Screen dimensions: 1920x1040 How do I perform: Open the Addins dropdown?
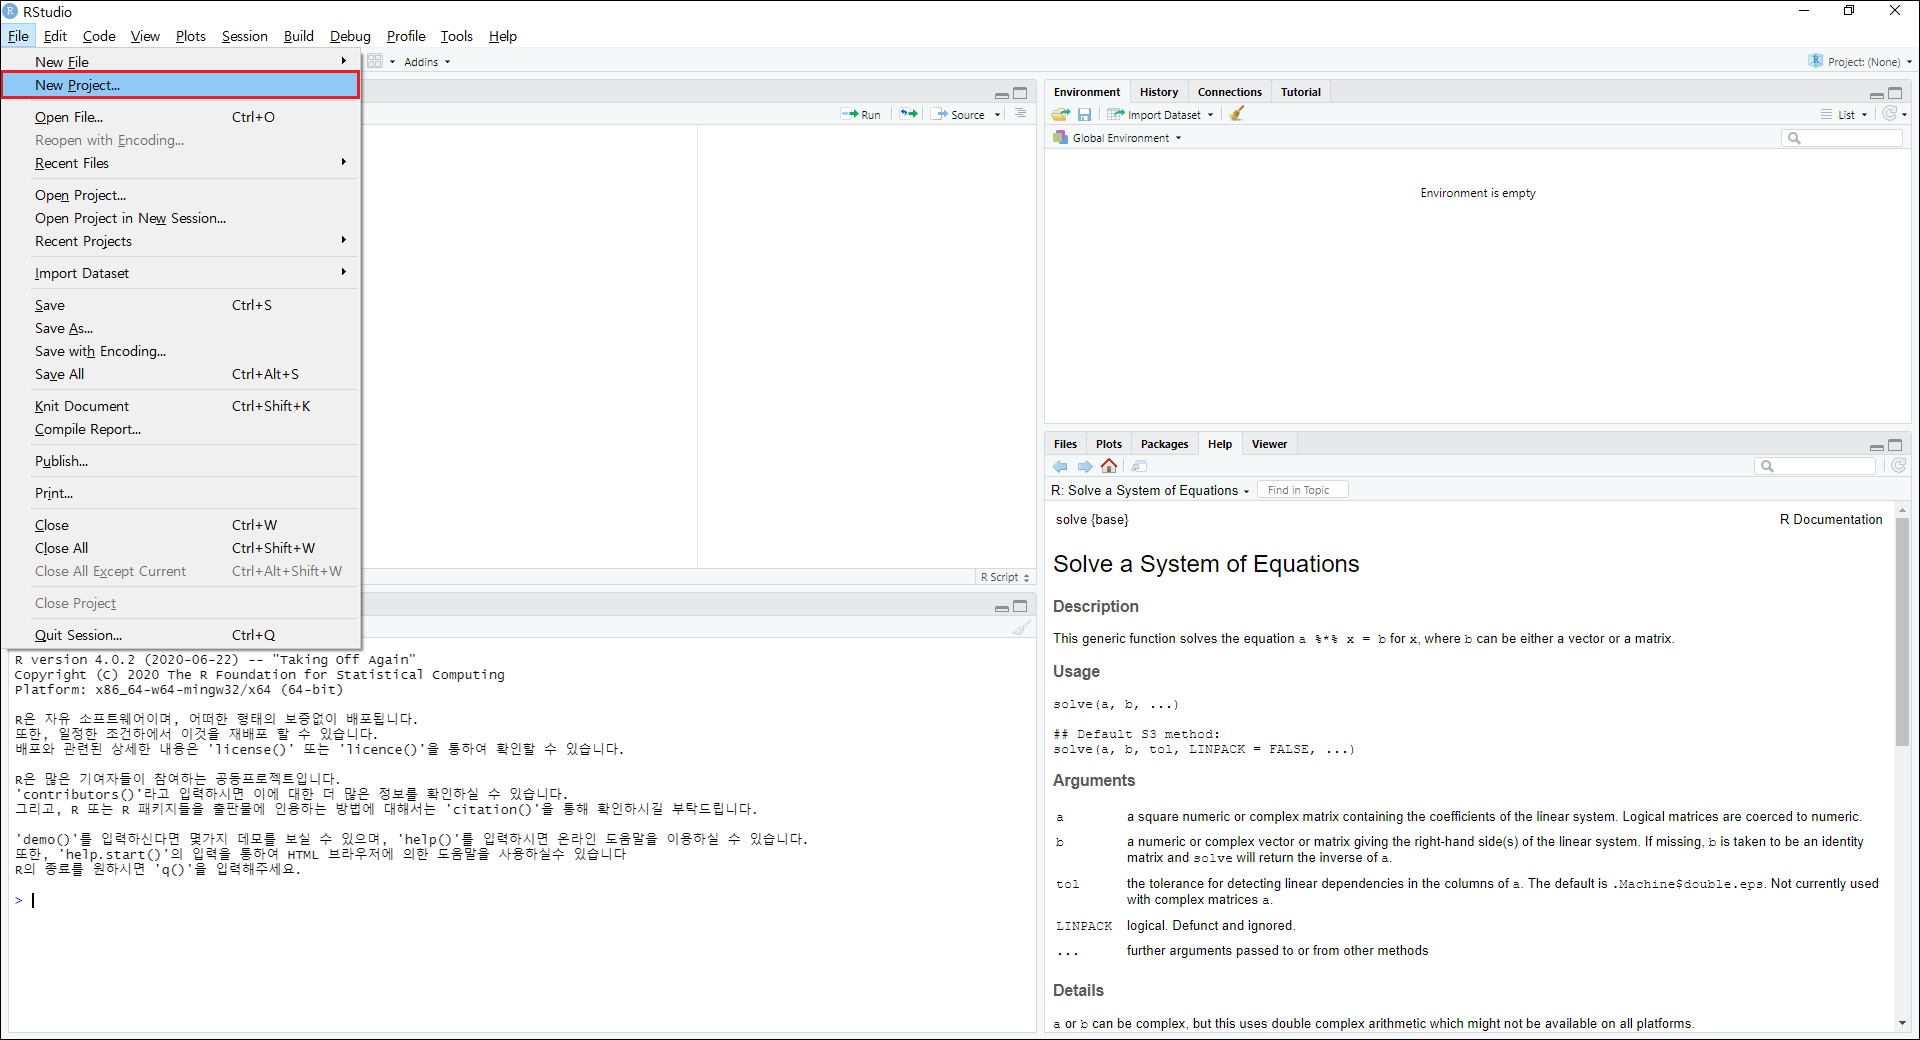(427, 62)
